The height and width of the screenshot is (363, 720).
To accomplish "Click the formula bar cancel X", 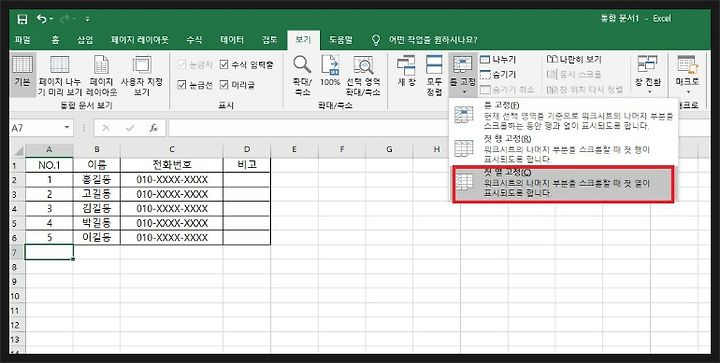I will tap(106, 128).
